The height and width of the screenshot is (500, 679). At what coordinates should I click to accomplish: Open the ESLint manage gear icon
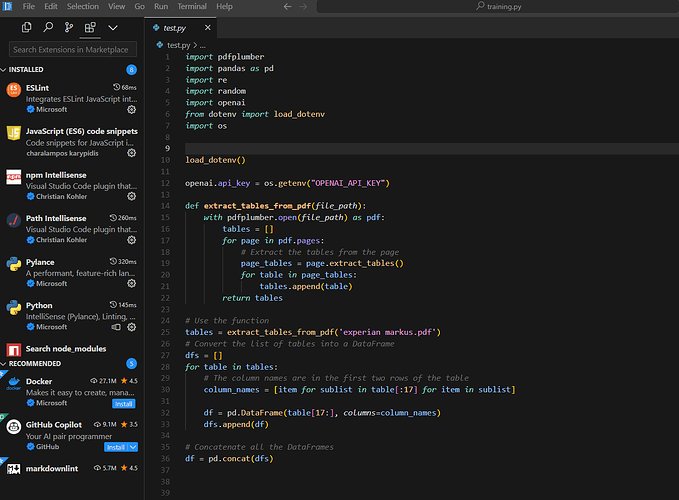[131, 109]
